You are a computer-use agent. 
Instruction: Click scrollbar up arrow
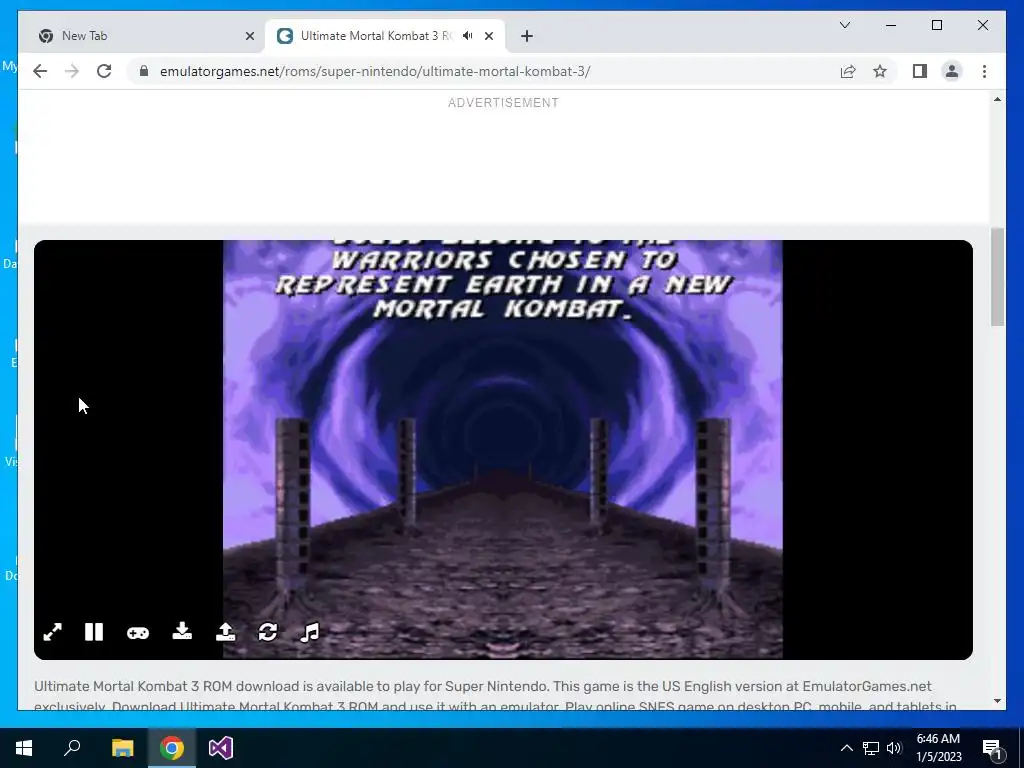pyautogui.click(x=997, y=99)
